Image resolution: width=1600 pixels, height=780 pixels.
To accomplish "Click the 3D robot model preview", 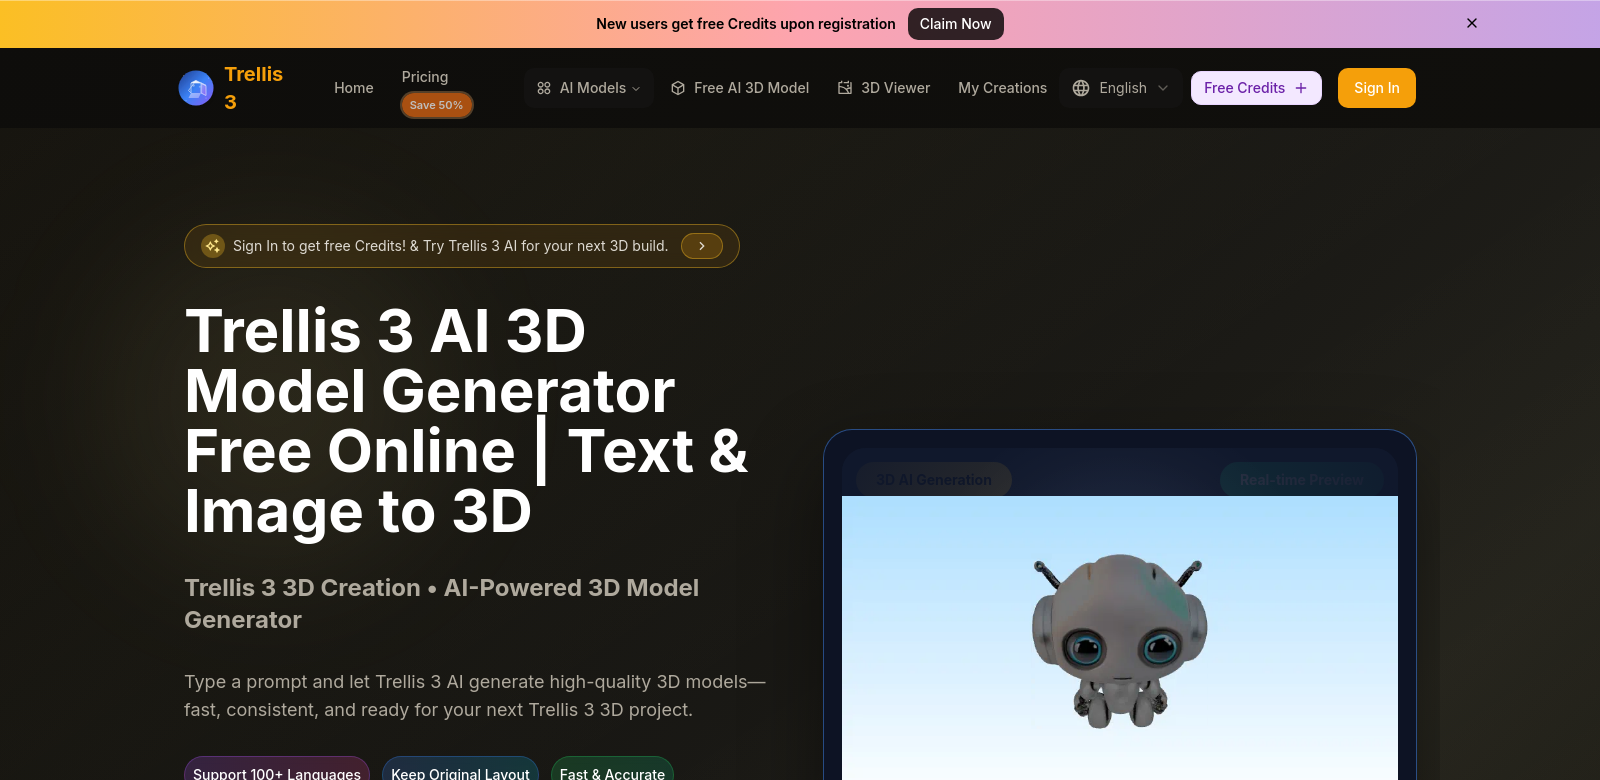I will point(1120,640).
